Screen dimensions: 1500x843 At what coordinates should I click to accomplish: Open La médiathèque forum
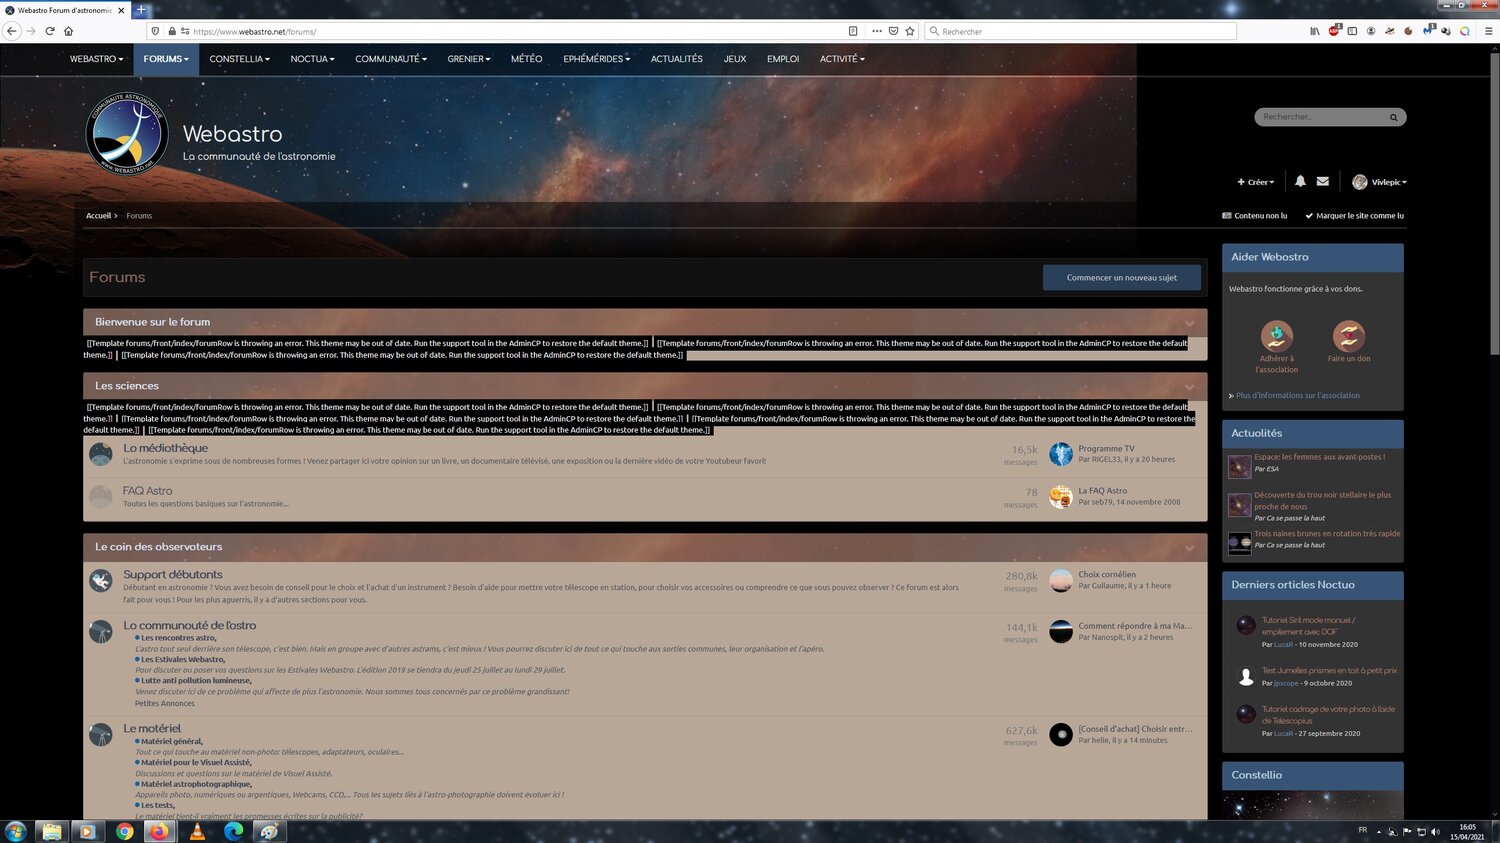(166, 448)
